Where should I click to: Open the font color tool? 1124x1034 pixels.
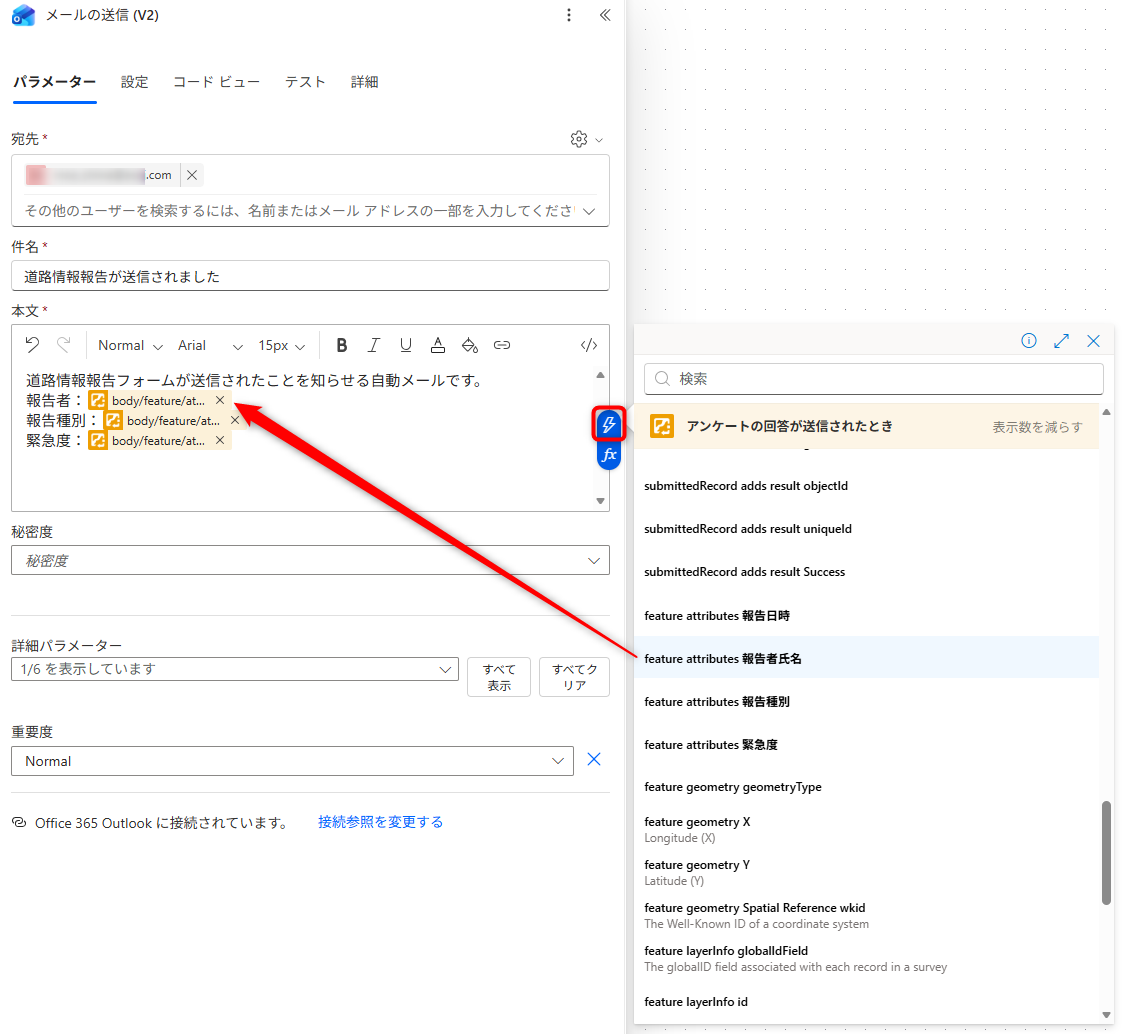[x=437, y=345]
